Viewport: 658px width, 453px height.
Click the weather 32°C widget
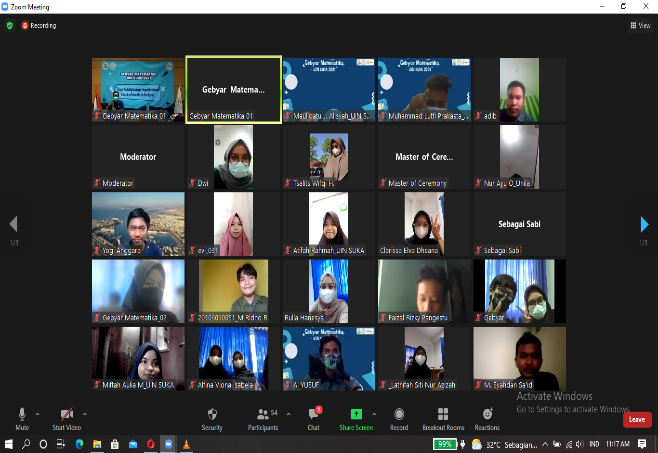point(504,444)
